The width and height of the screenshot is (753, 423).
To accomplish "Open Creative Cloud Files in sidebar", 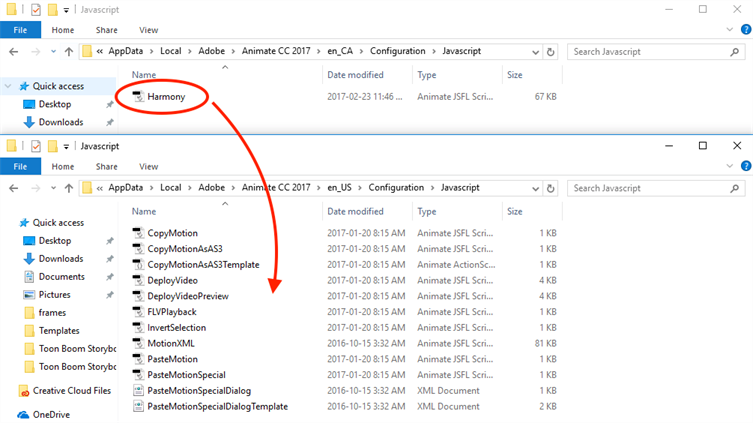I will pyautogui.click(x=73, y=391).
